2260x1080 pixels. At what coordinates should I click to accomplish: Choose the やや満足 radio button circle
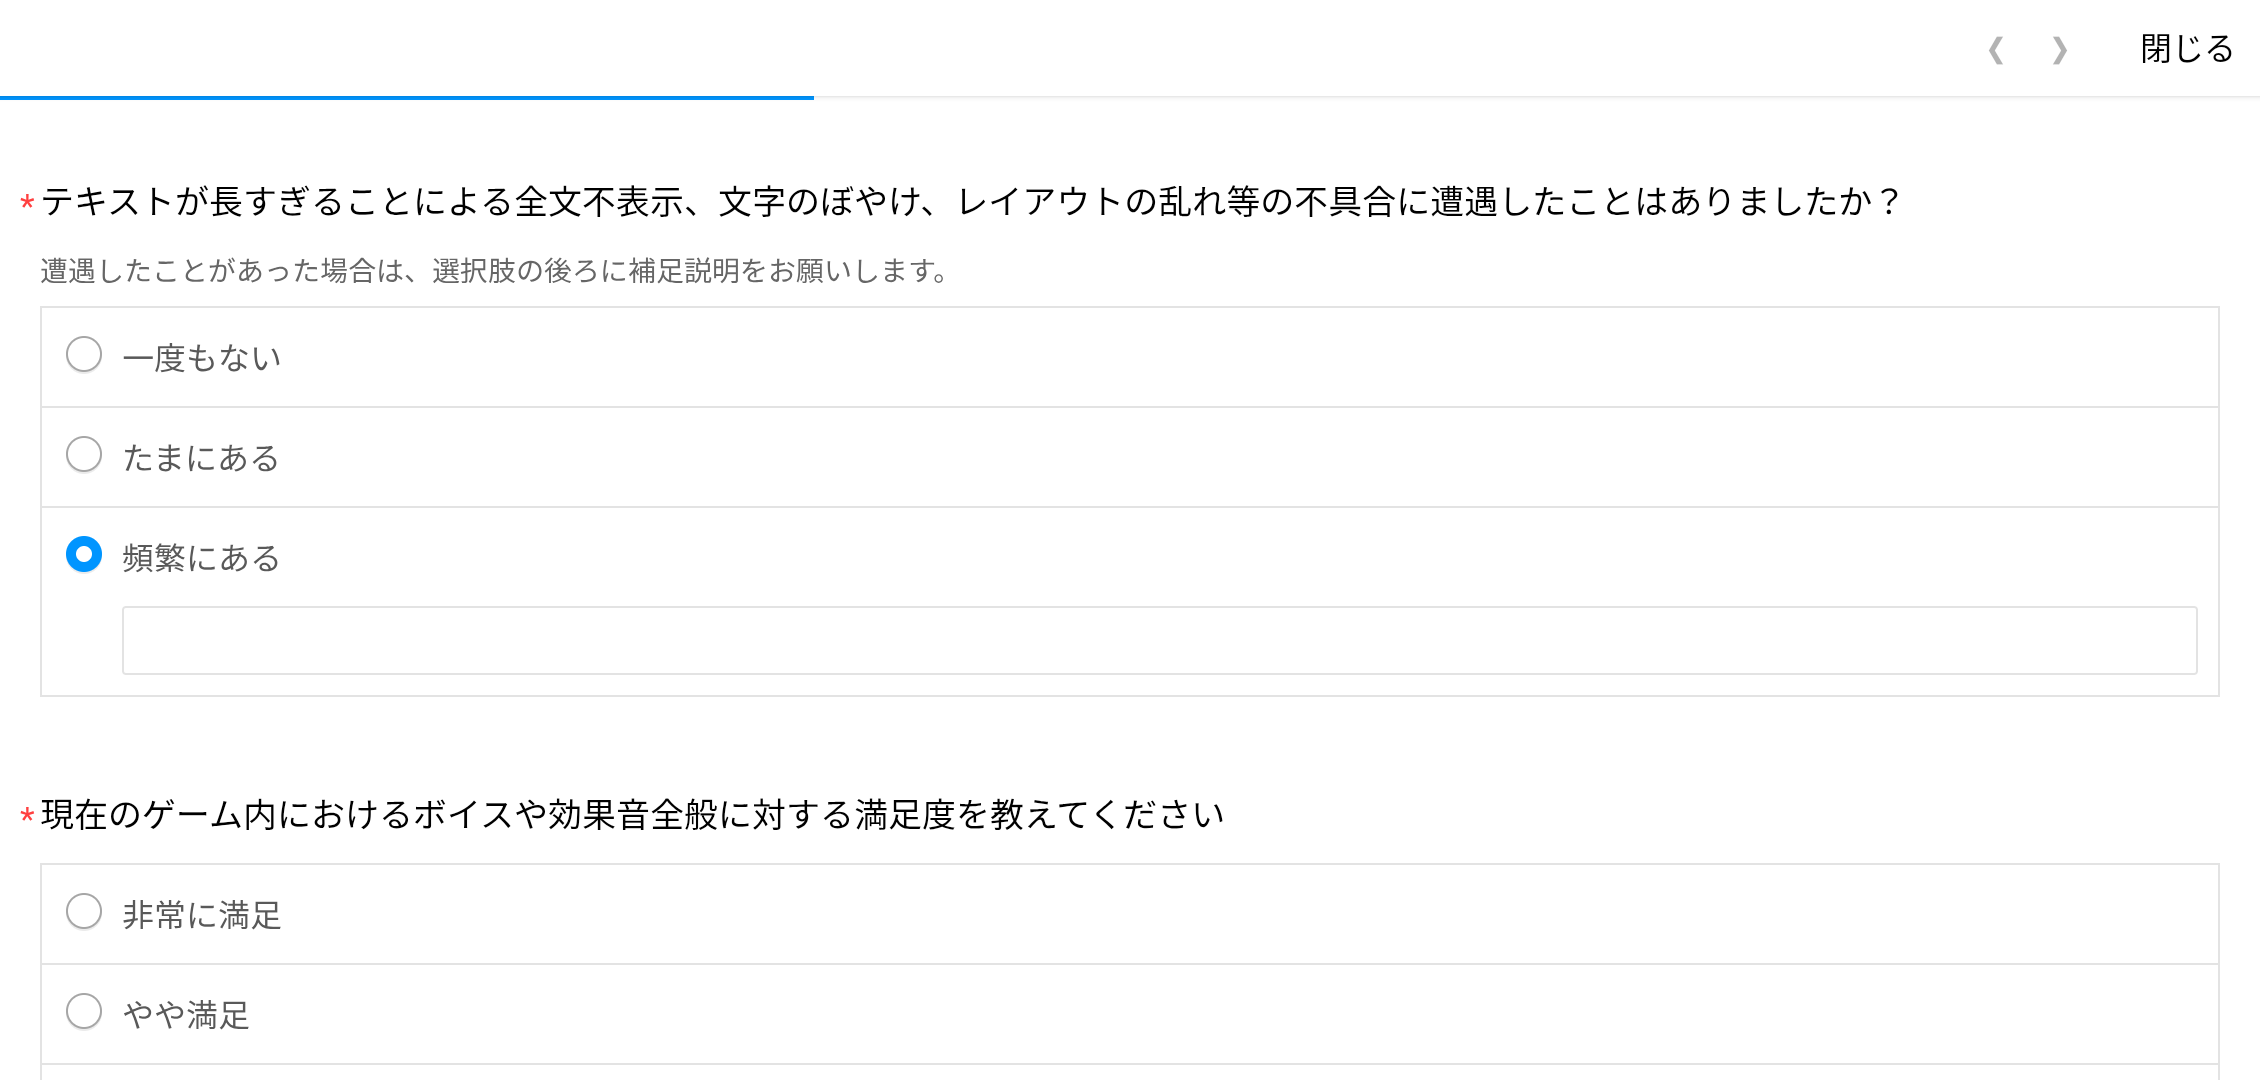click(84, 1012)
